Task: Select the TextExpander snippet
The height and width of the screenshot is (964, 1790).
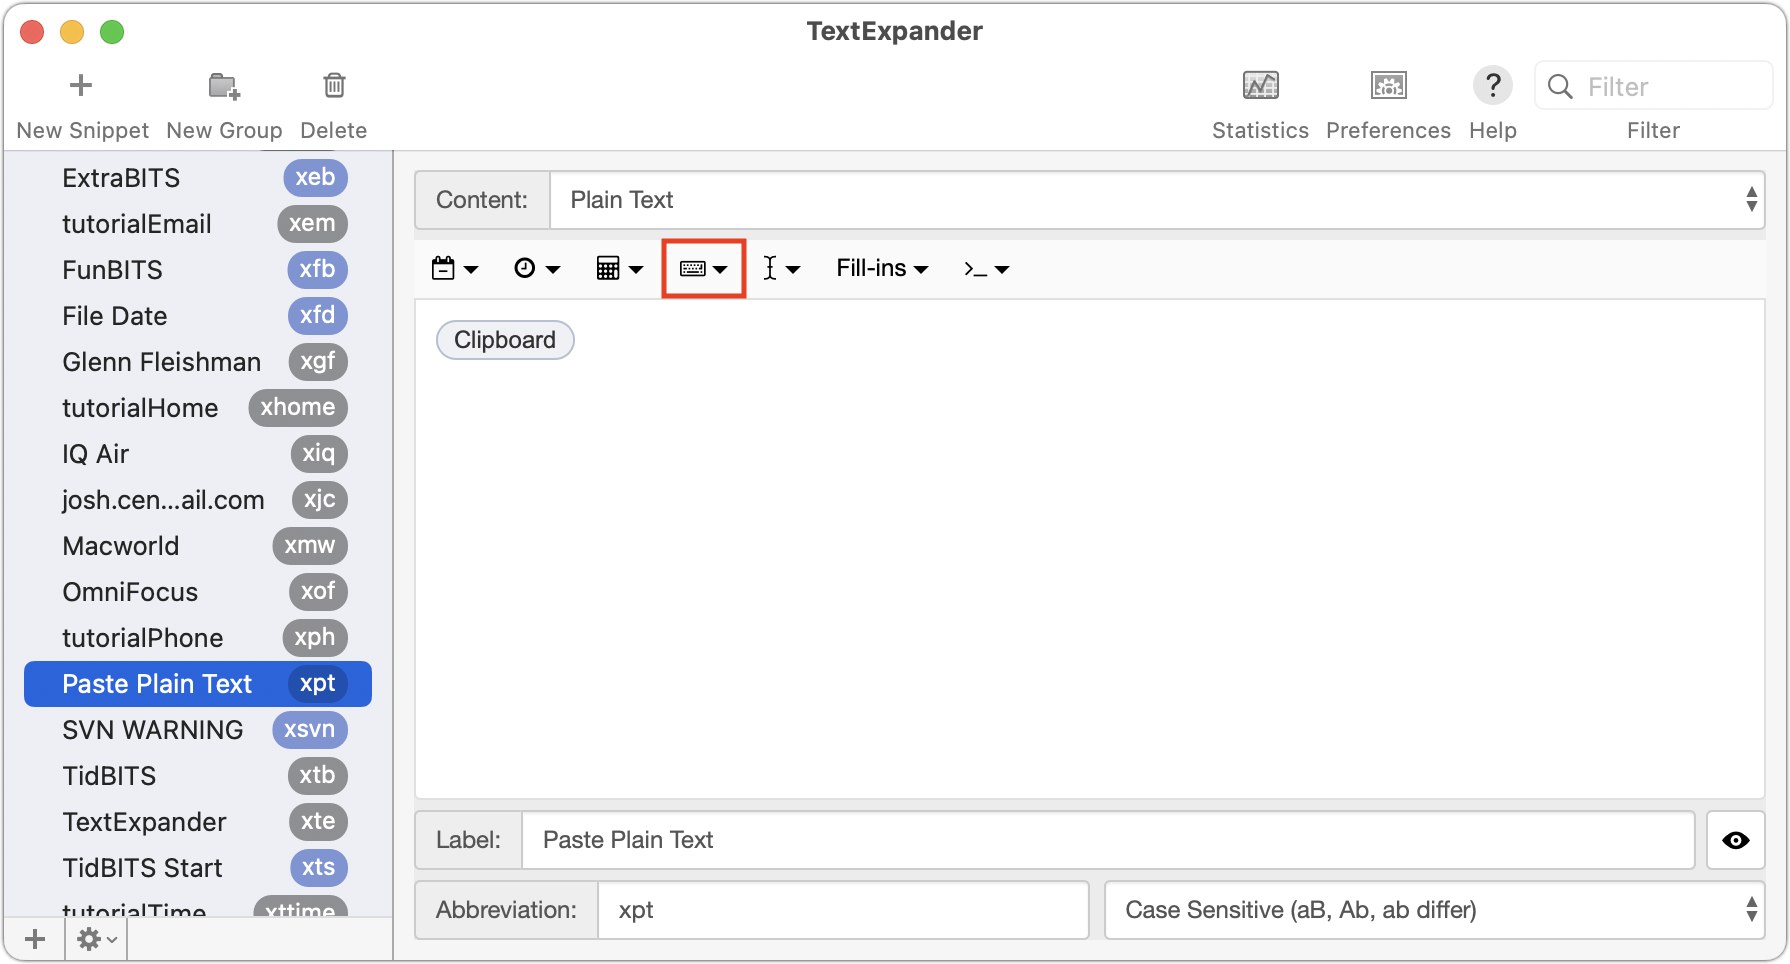Action: coord(198,822)
